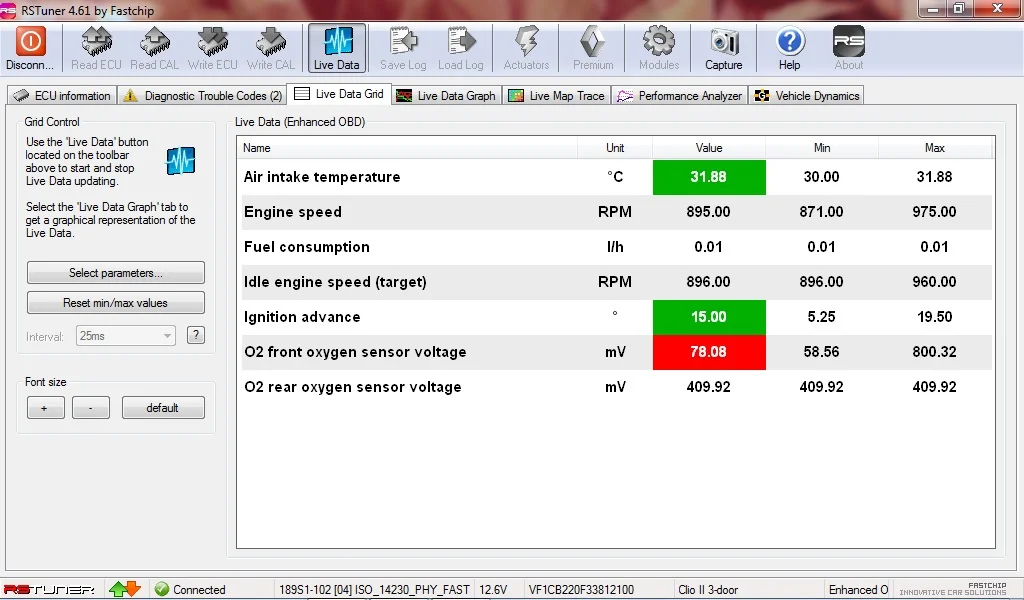The width and height of the screenshot is (1024, 600).
Task: Click the Select parameters button
Action: [x=116, y=273]
